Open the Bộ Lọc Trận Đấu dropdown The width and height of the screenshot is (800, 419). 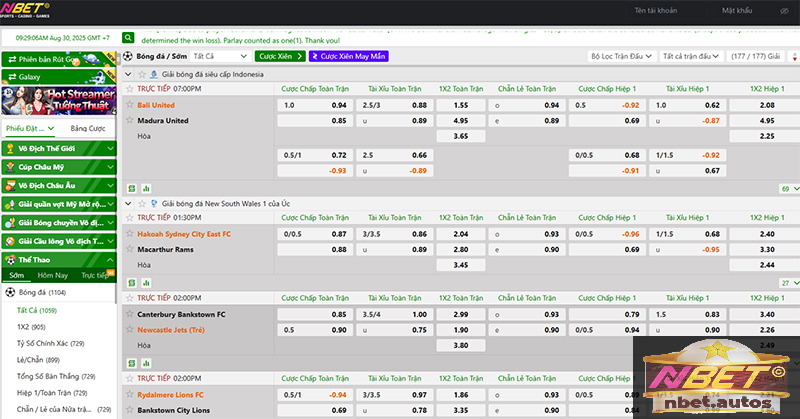(622, 57)
